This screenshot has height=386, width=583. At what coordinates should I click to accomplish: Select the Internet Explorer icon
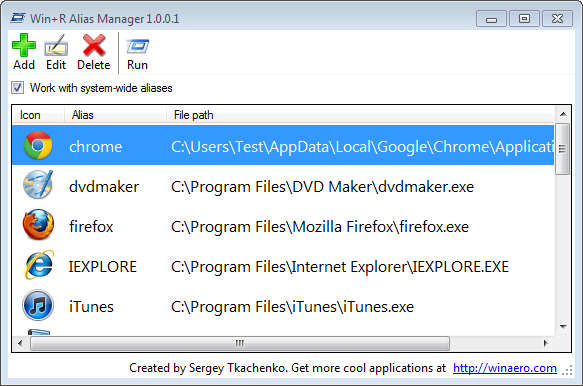click(39, 265)
